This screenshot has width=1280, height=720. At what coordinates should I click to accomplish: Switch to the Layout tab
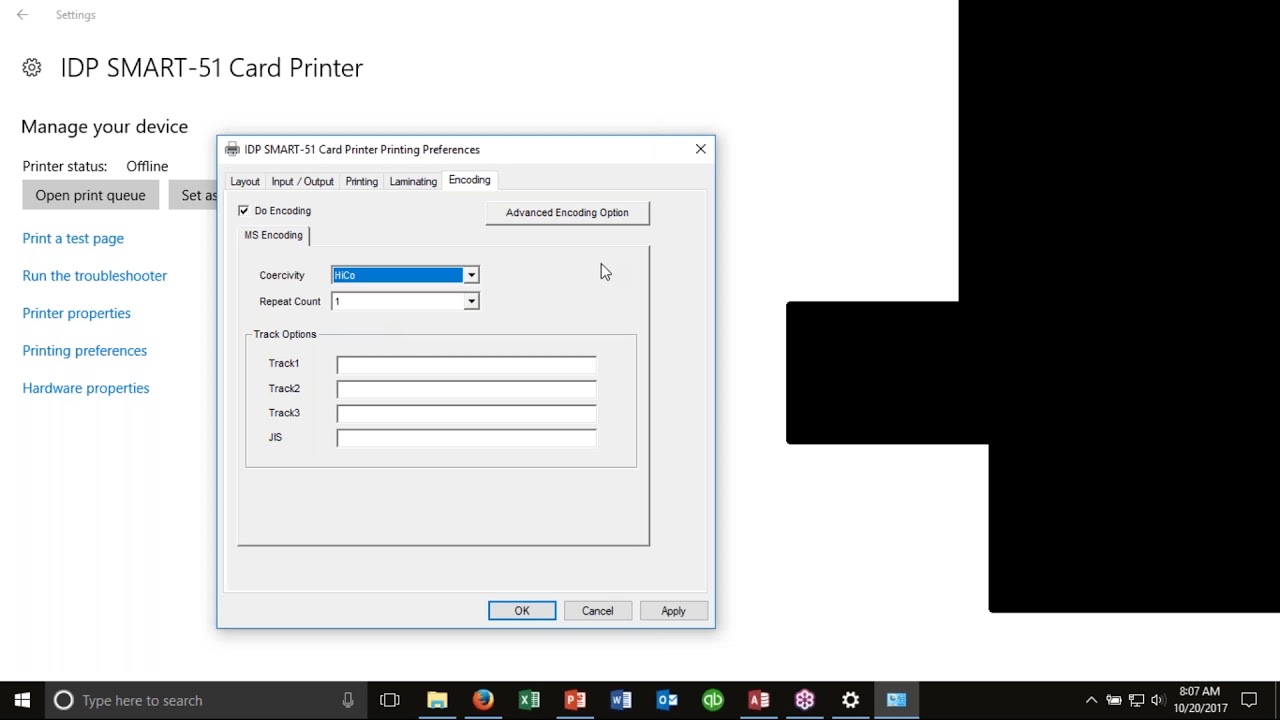click(245, 181)
